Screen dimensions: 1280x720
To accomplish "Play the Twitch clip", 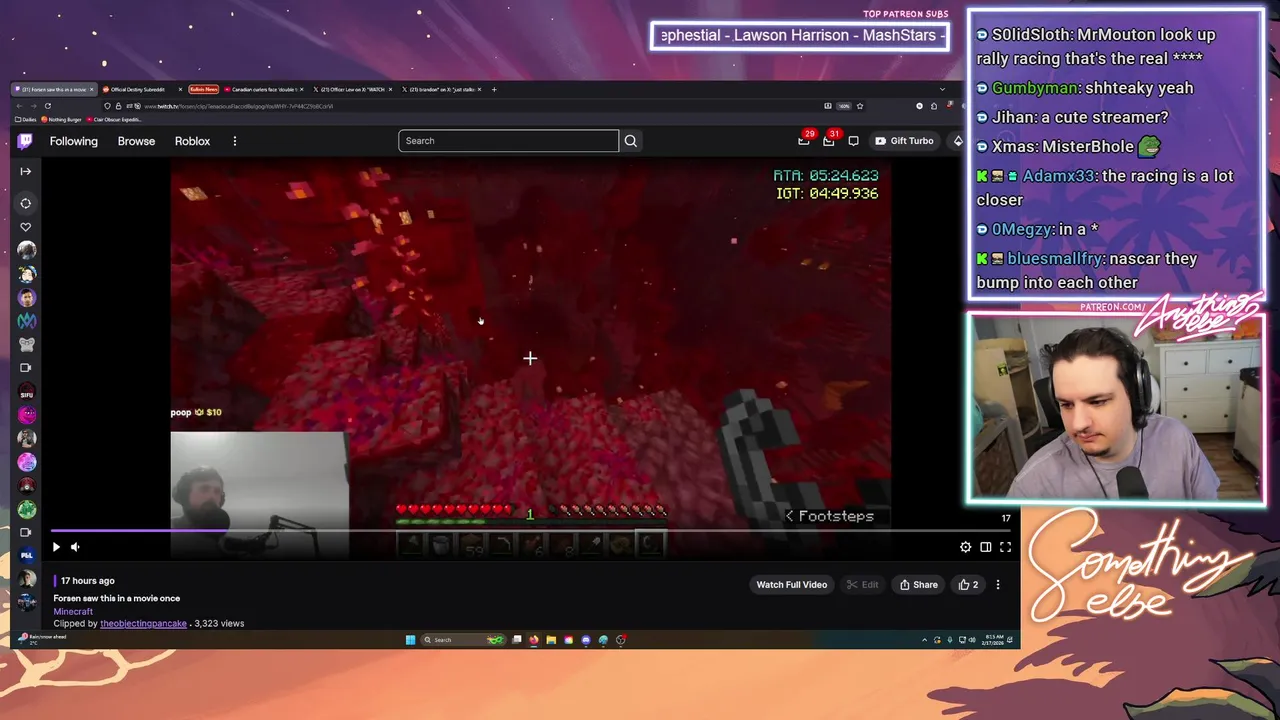I will tap(56, 547).
